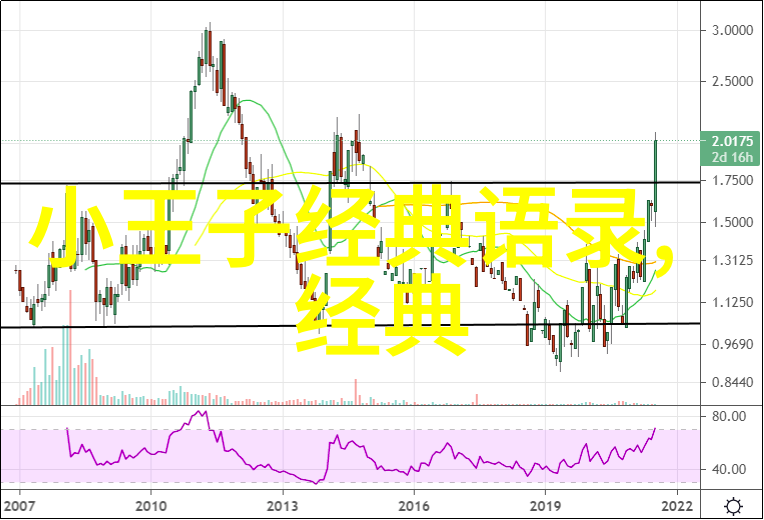
Task: Click the 3.0000 price axis label
Action: pyautogui.click(x=732, y=31)
